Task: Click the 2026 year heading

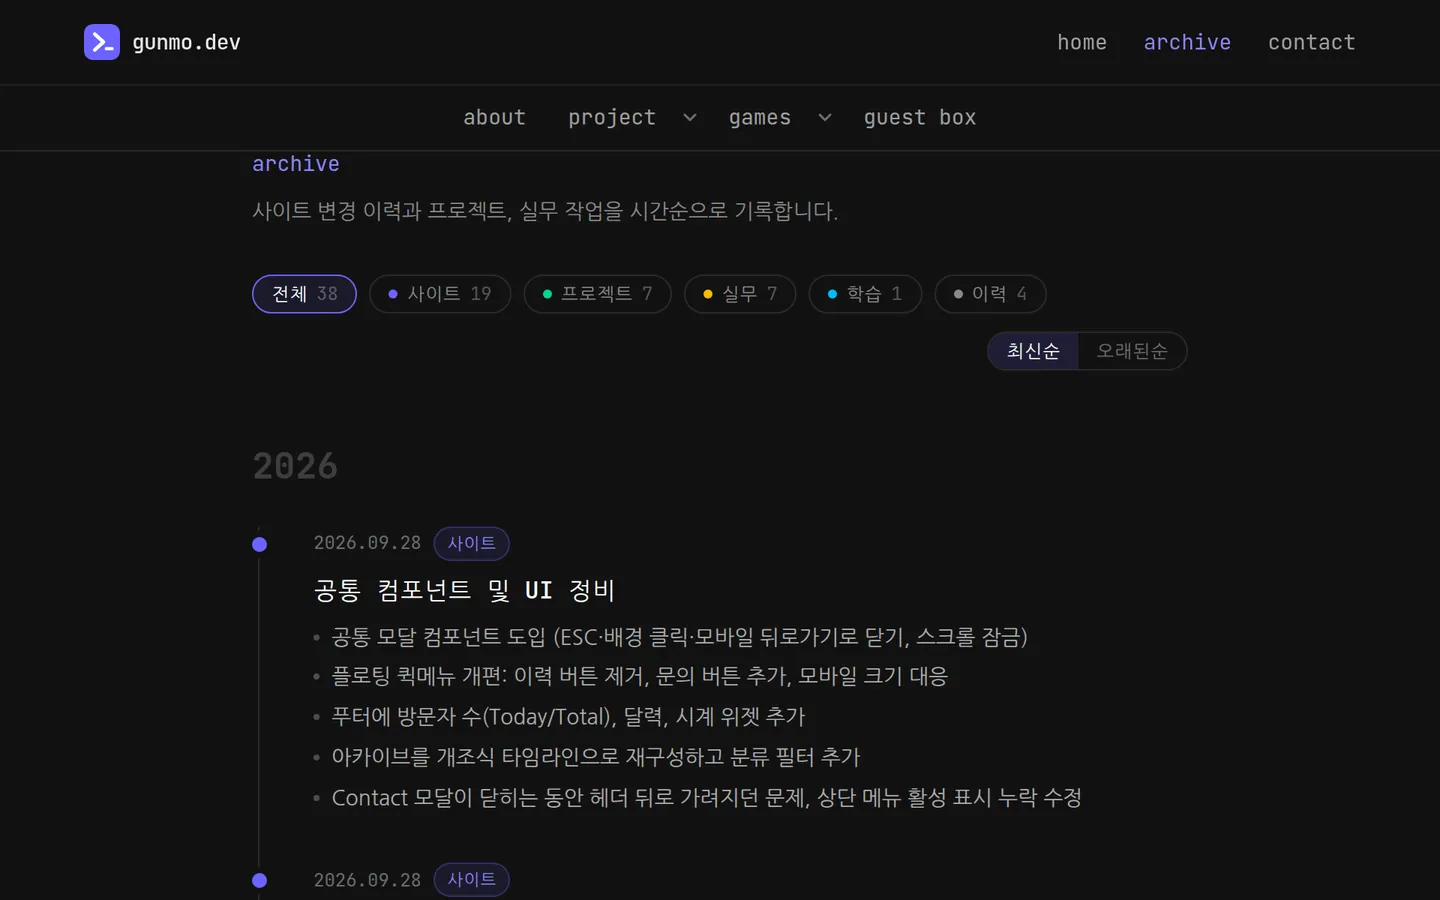Action: (295, 466)
